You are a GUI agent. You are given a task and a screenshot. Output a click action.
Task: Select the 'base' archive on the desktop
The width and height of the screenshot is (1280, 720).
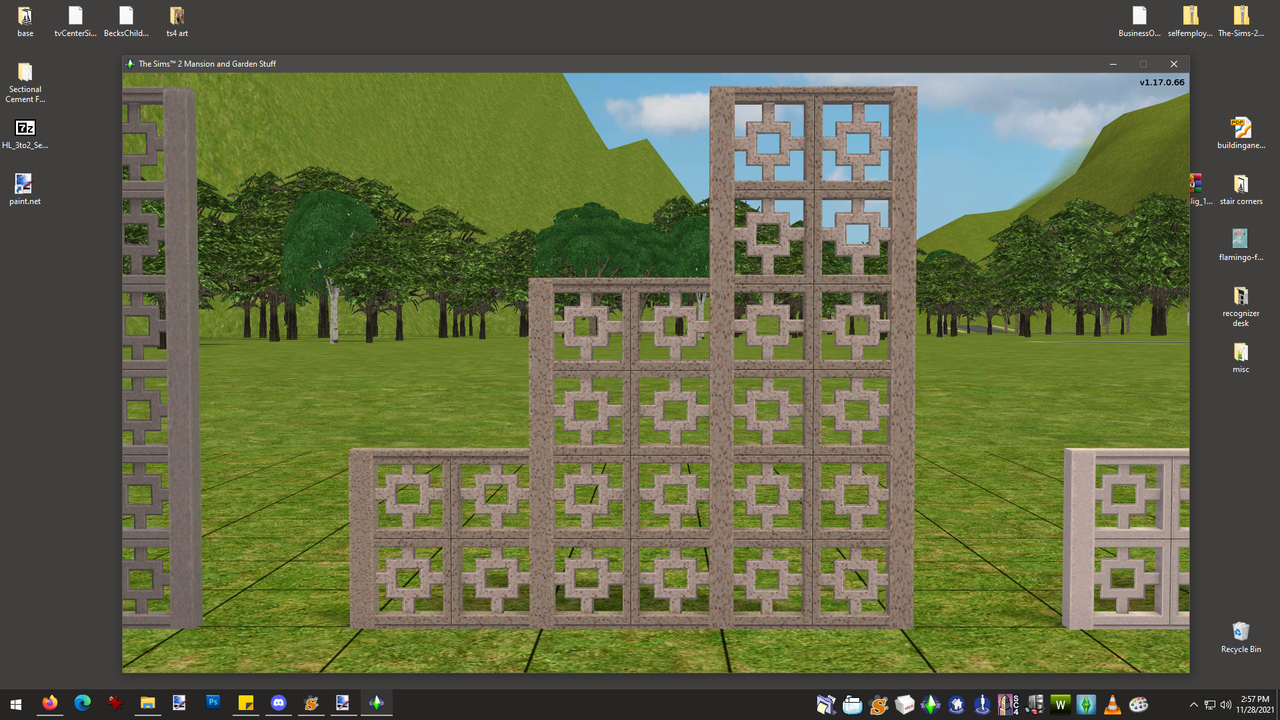pyautogui.click(x=25, y=22)
